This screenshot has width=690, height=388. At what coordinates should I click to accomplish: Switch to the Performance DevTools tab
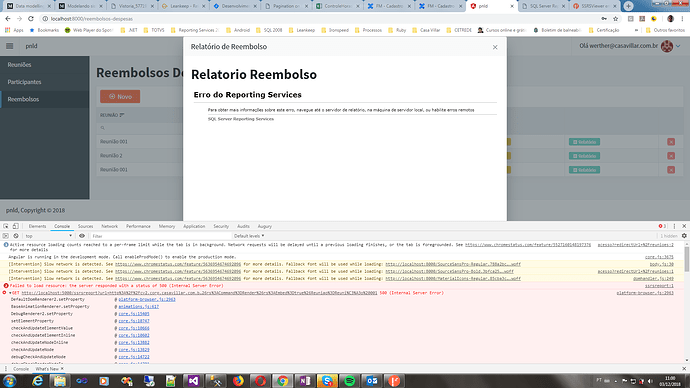point(138,226)
